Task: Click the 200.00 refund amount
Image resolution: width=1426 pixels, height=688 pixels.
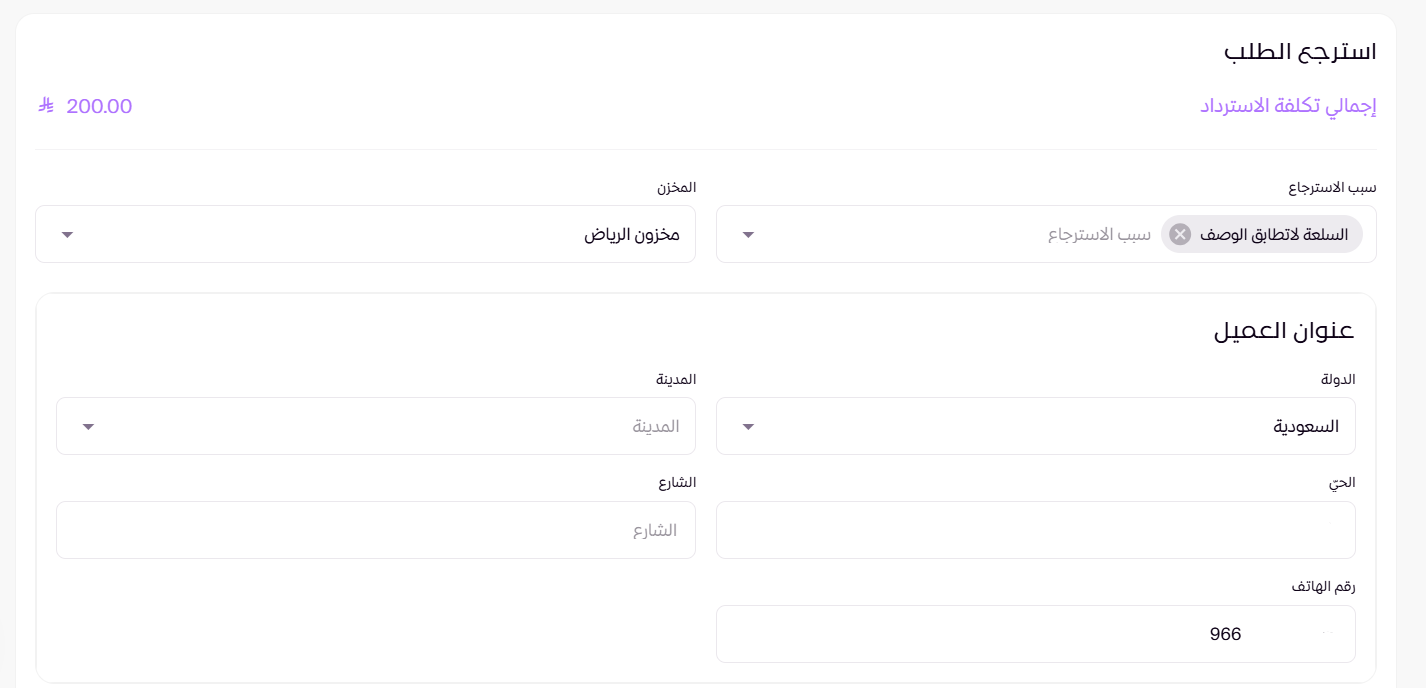Action: coord(99,106)
